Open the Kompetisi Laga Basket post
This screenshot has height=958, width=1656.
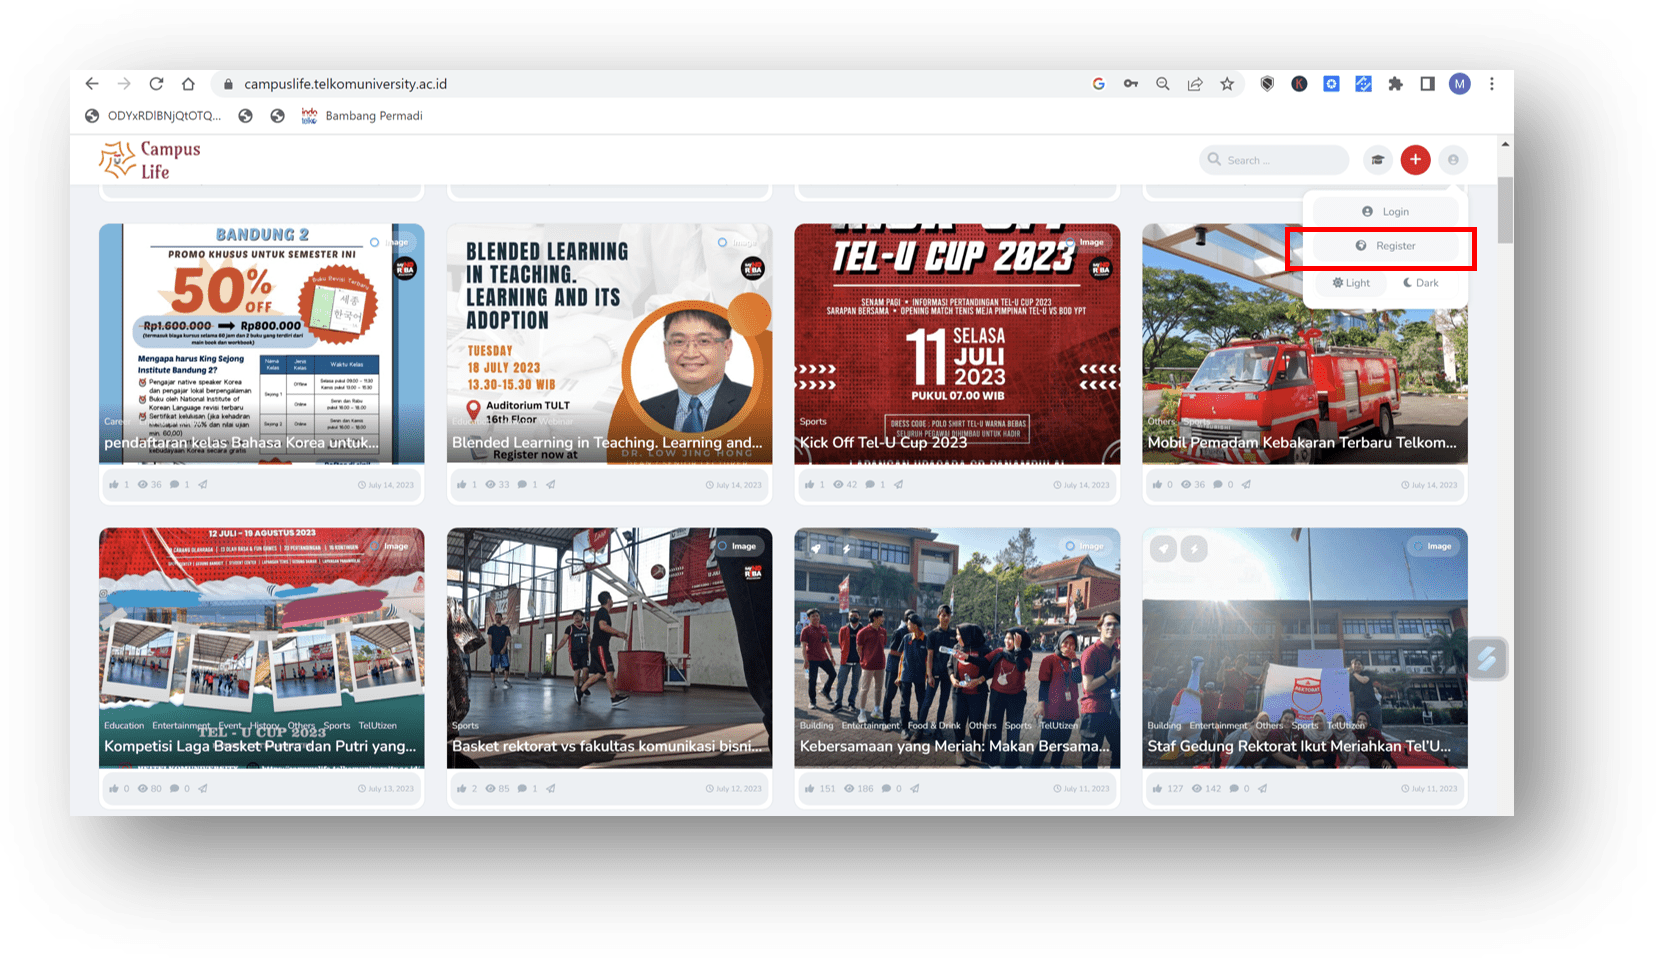pyautogui.click(x=260, y=746)
